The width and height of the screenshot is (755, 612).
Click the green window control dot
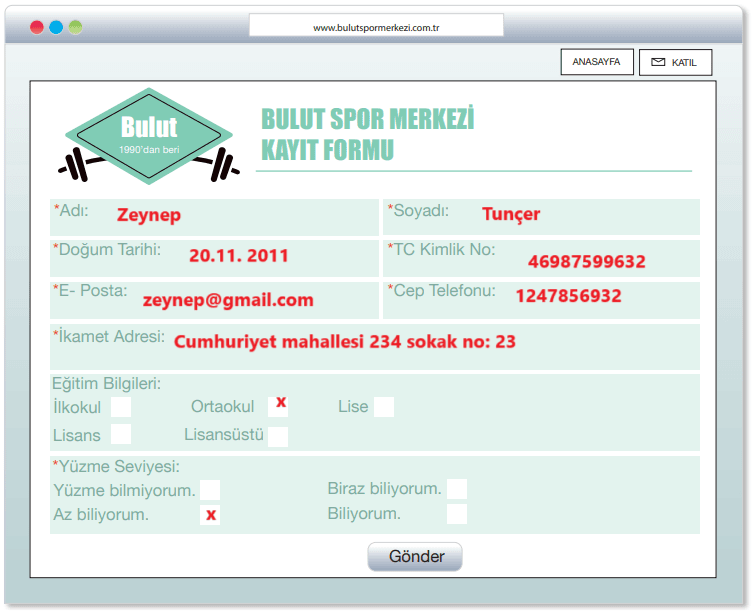tap(76, 27)
